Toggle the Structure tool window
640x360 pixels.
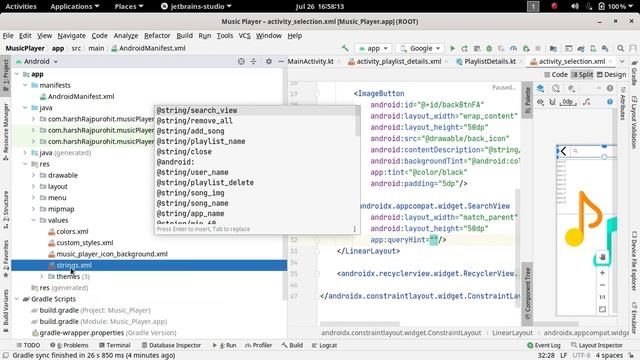point(6,209)
